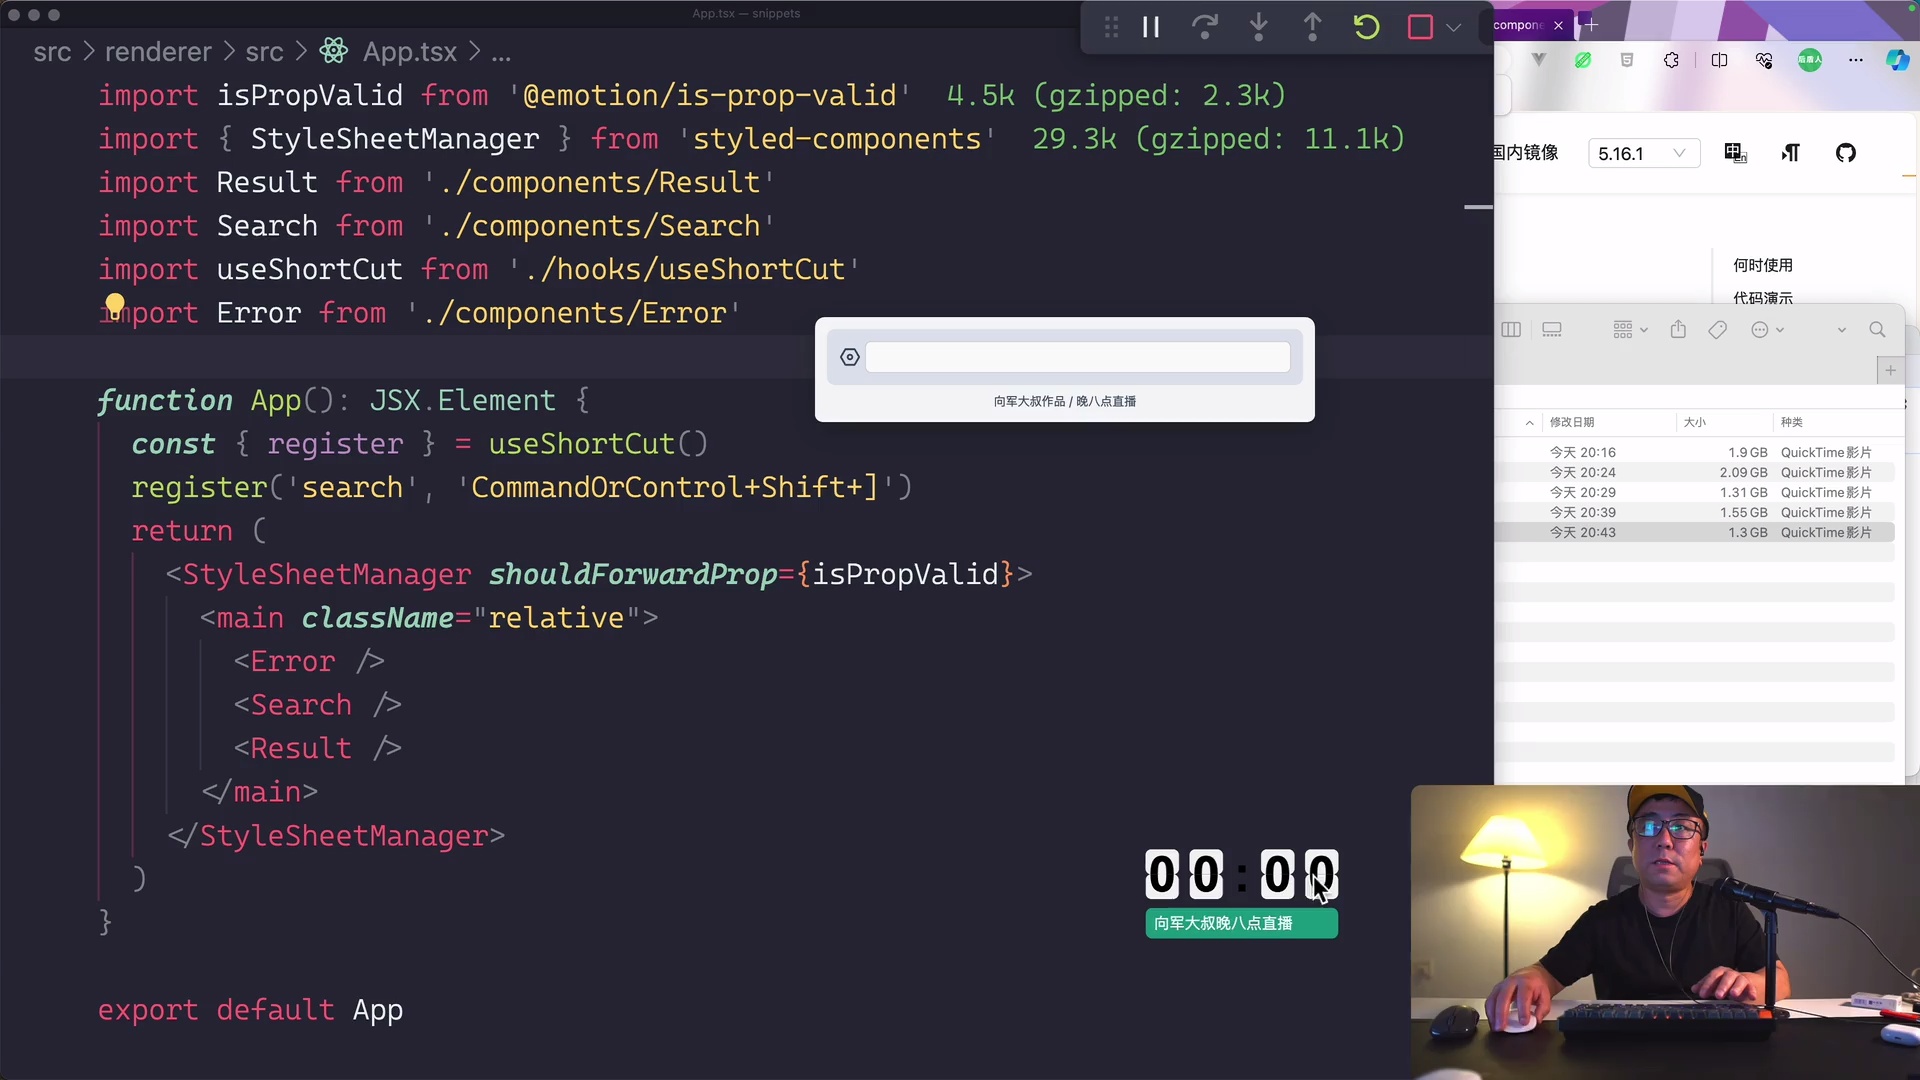
Task: Stop the debug session
Action: click(x=1421, y=27)
